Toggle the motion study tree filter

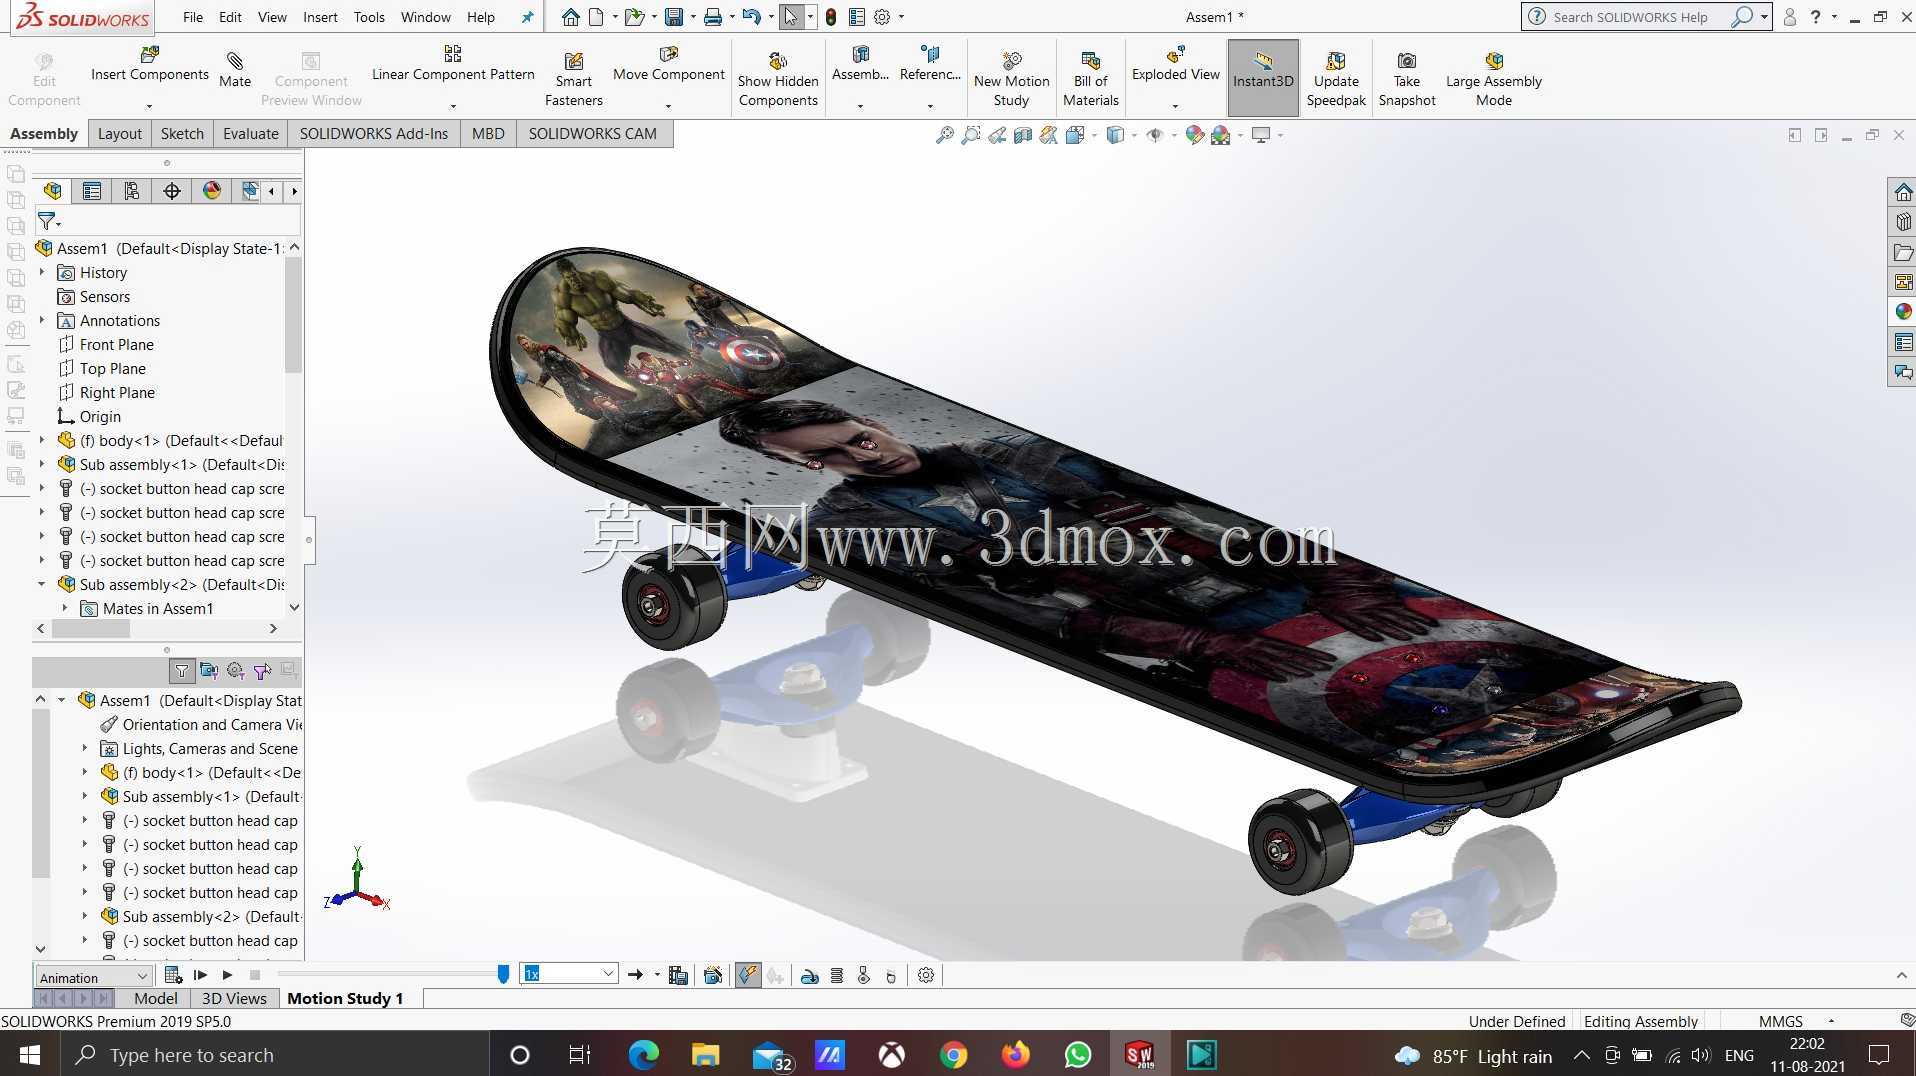click(182, 671)
